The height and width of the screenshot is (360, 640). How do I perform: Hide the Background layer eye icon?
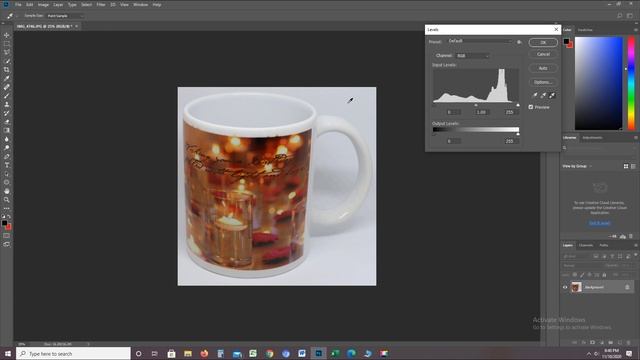[565, 287]
